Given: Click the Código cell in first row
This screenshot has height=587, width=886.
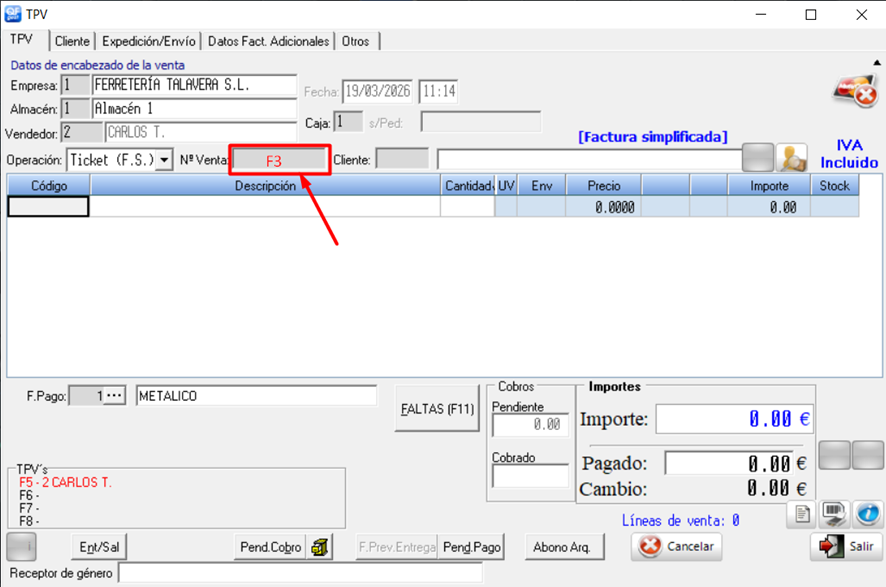Looking at the screenshot, I should [49, 207].
